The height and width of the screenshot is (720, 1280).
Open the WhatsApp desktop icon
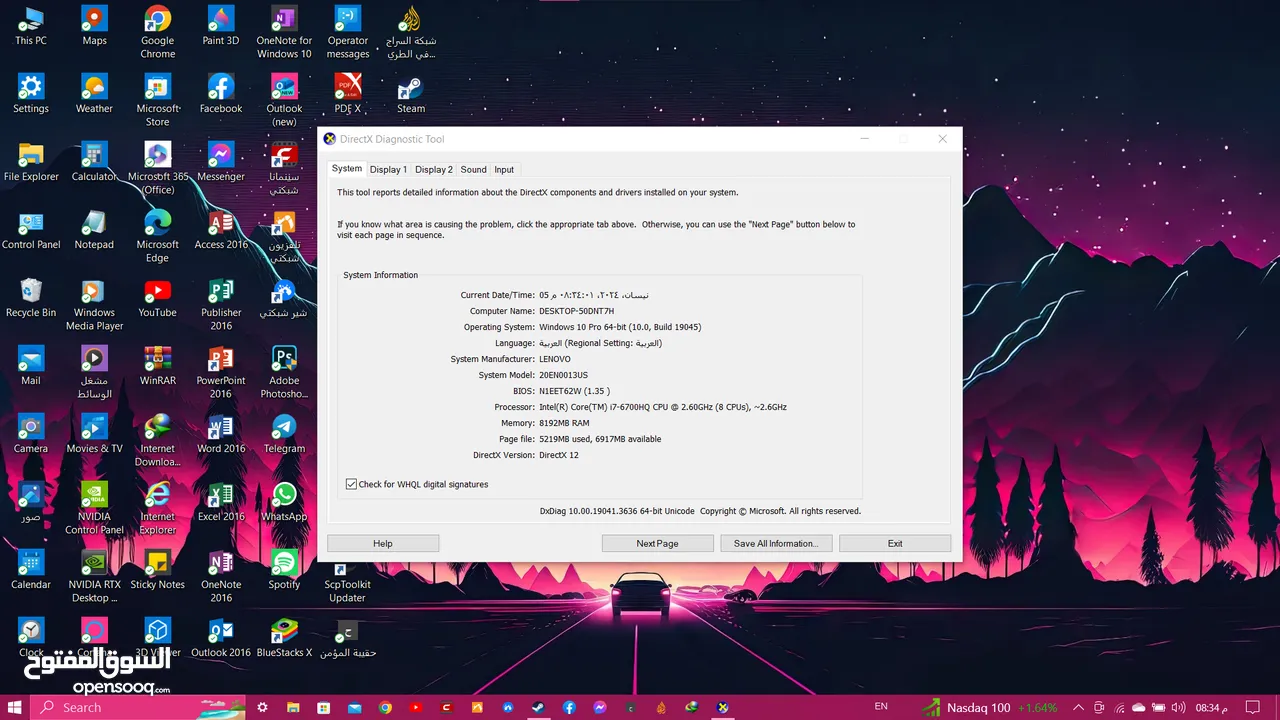click(x=284, y=502)
